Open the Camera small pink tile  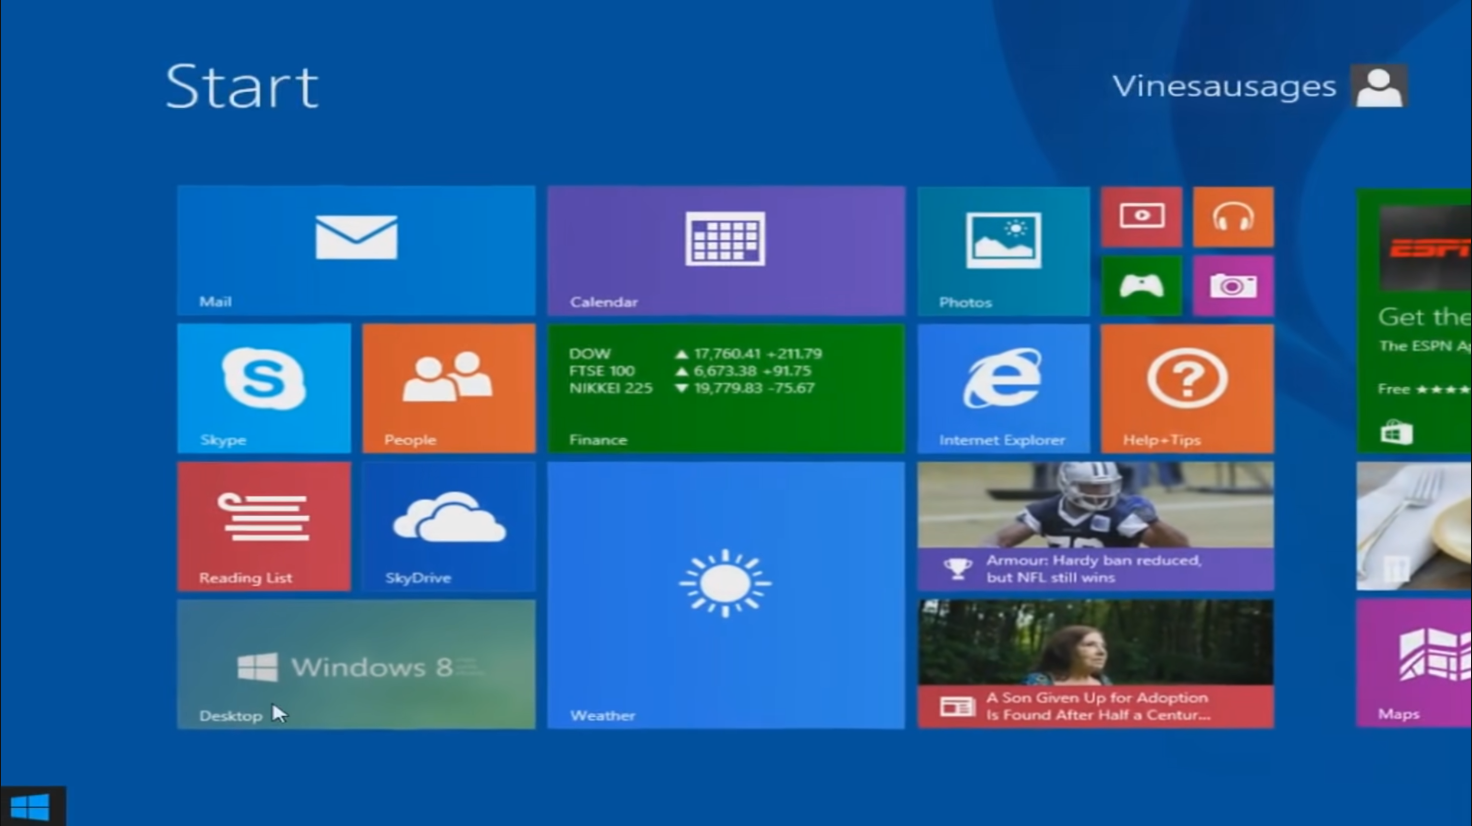click(x=1233, y=286)
